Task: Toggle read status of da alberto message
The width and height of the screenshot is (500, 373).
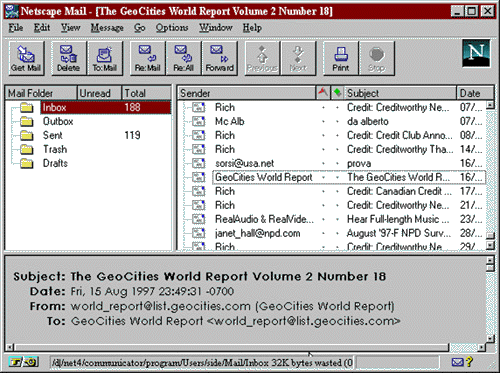Action: pos(337,122)
